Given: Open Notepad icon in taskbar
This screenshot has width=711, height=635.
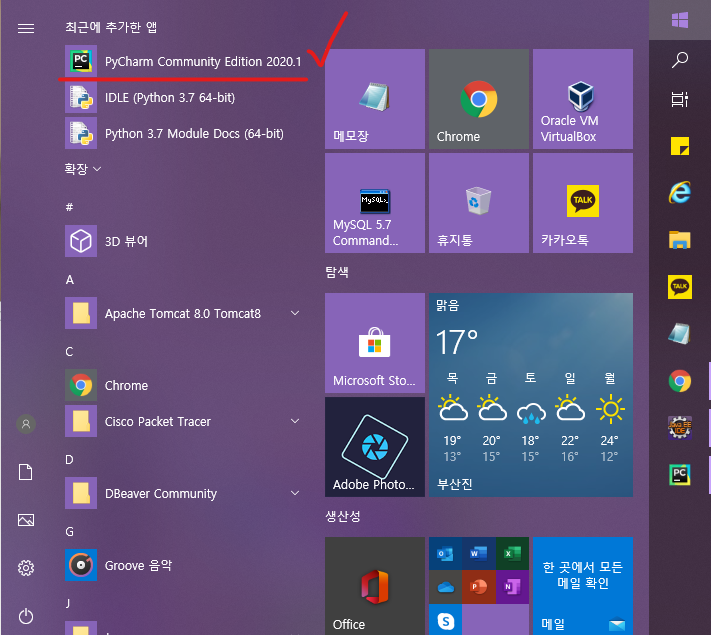Looking at the screenshot, I should click(x=680, y=334).
